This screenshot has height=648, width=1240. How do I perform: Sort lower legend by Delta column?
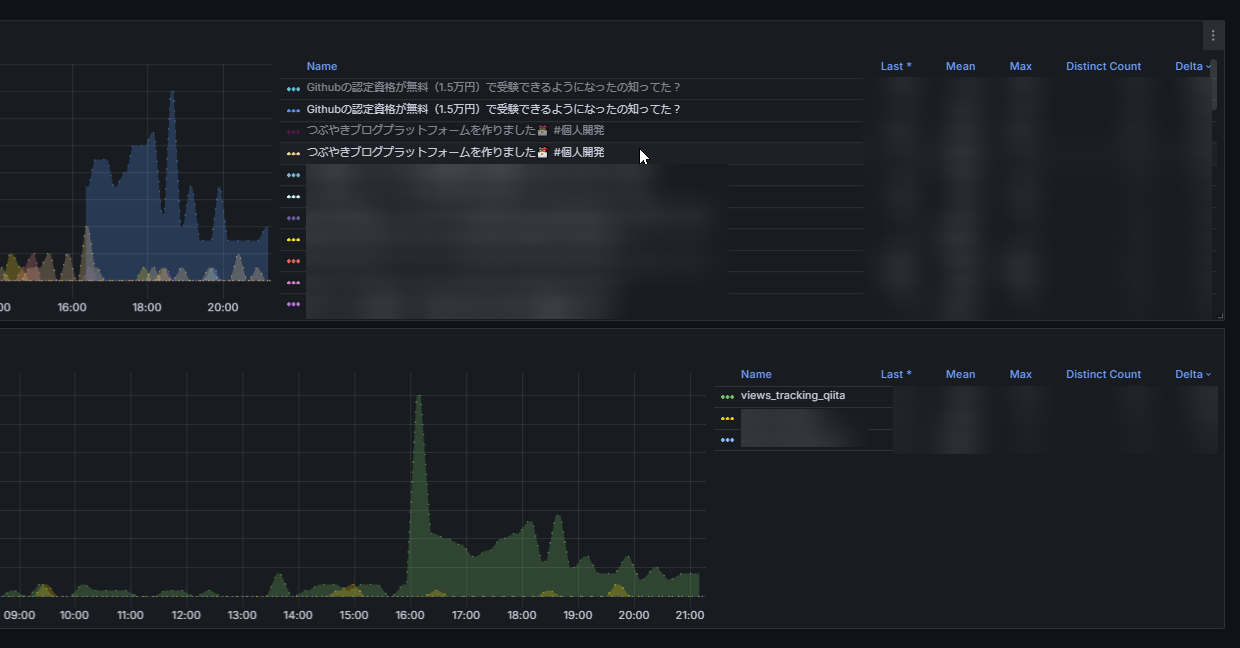(x=1189, y=375)
